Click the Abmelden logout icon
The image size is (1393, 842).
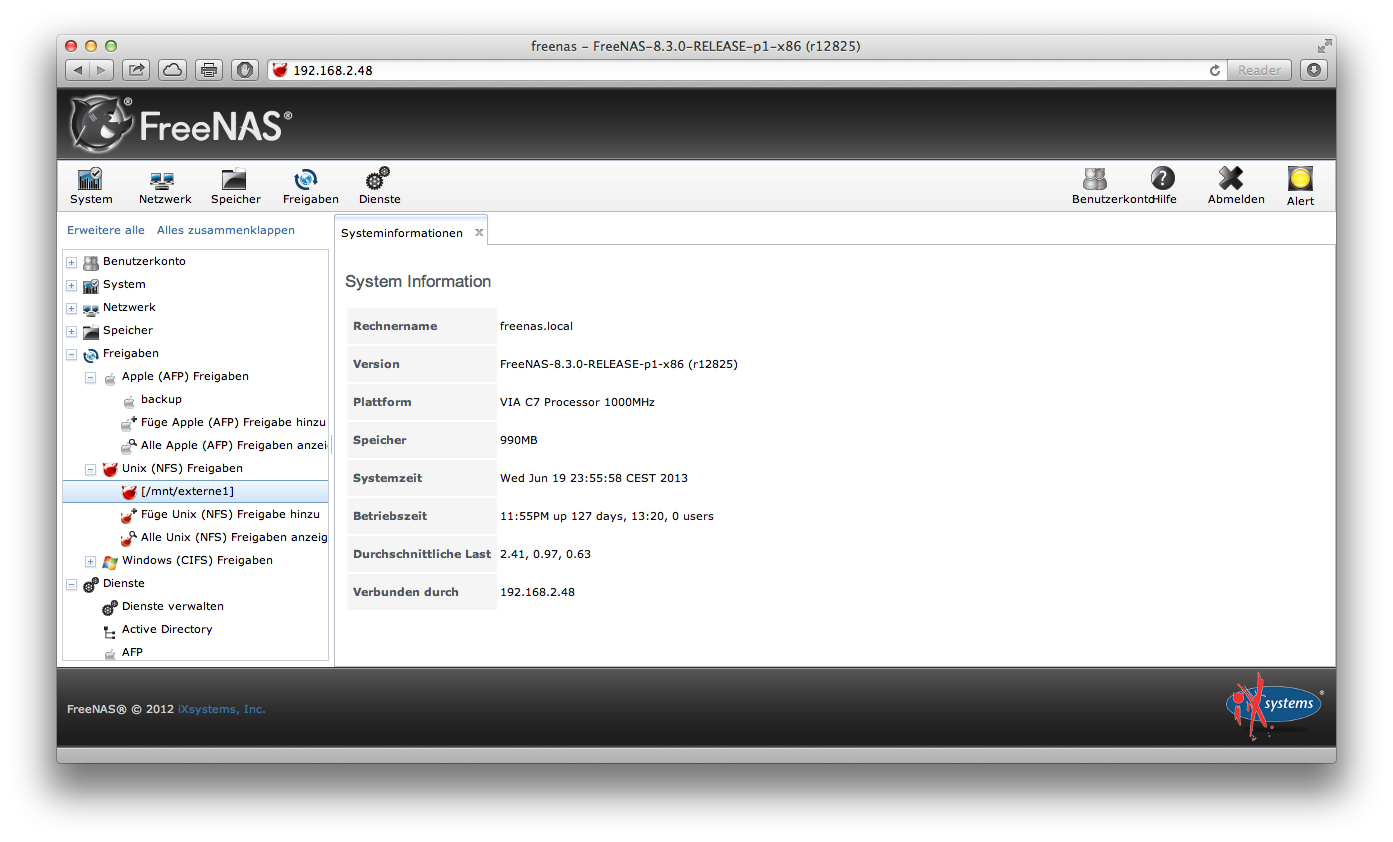point(1232,180)
